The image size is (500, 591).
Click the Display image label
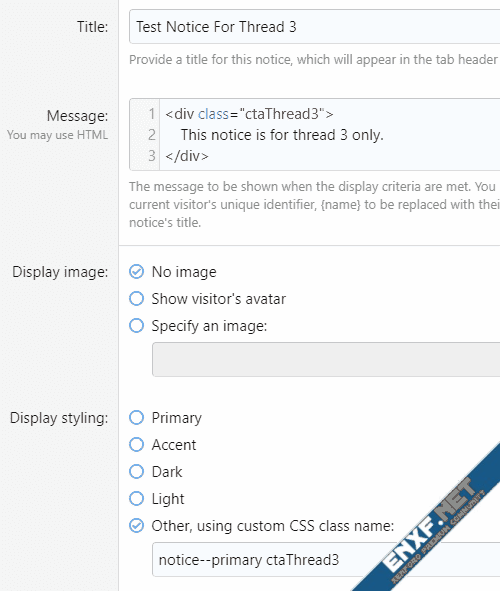point(60,272)
